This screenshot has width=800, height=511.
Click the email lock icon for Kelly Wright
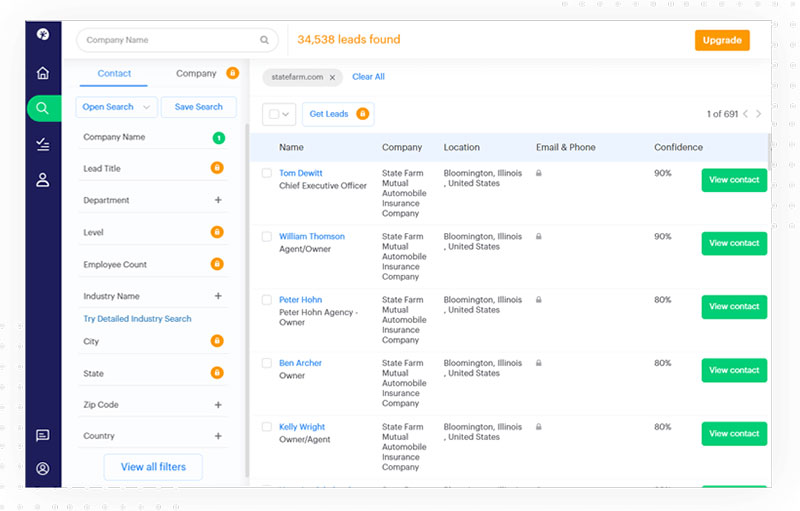(538, 427)
